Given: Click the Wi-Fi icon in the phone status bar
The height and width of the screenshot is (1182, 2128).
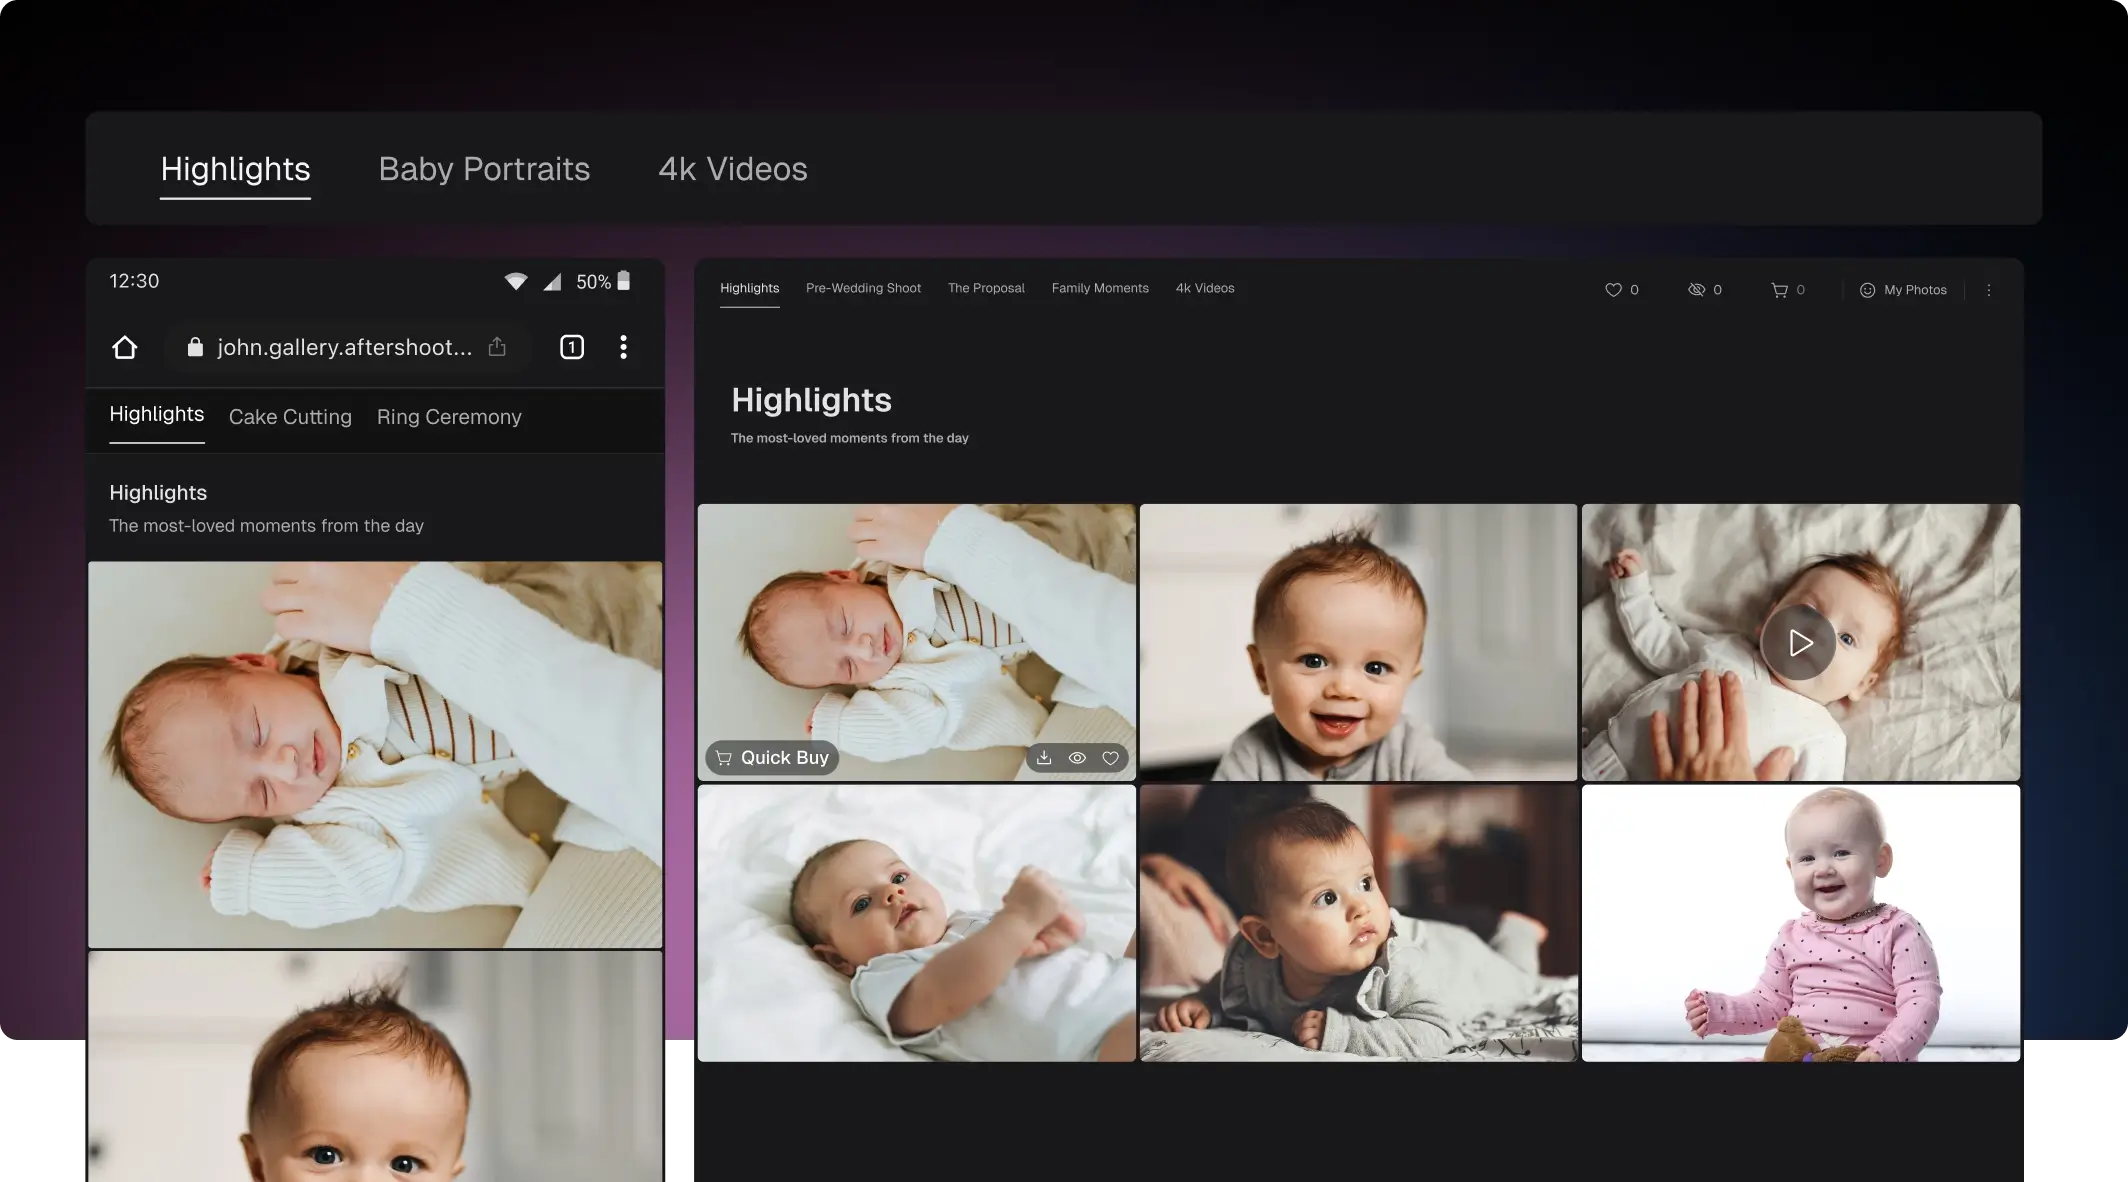Looking at the screenshot, I should coord(516,282).
